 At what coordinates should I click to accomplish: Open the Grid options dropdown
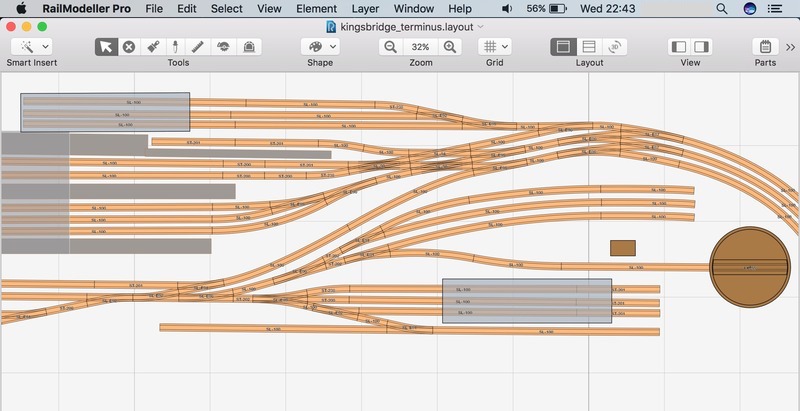(x=494, y=47)
